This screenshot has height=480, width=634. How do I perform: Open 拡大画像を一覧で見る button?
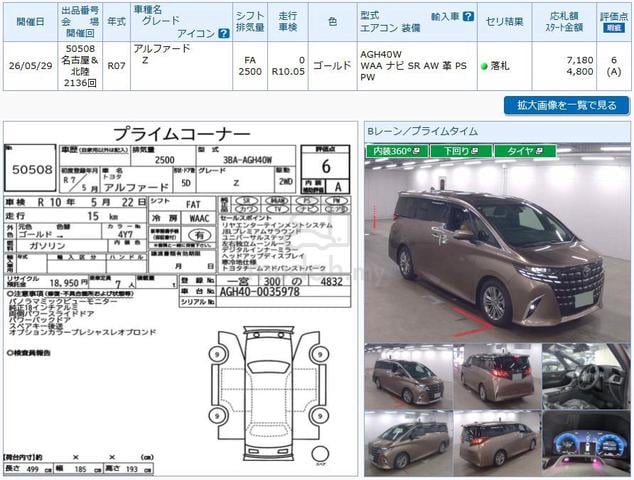(566, 106)
